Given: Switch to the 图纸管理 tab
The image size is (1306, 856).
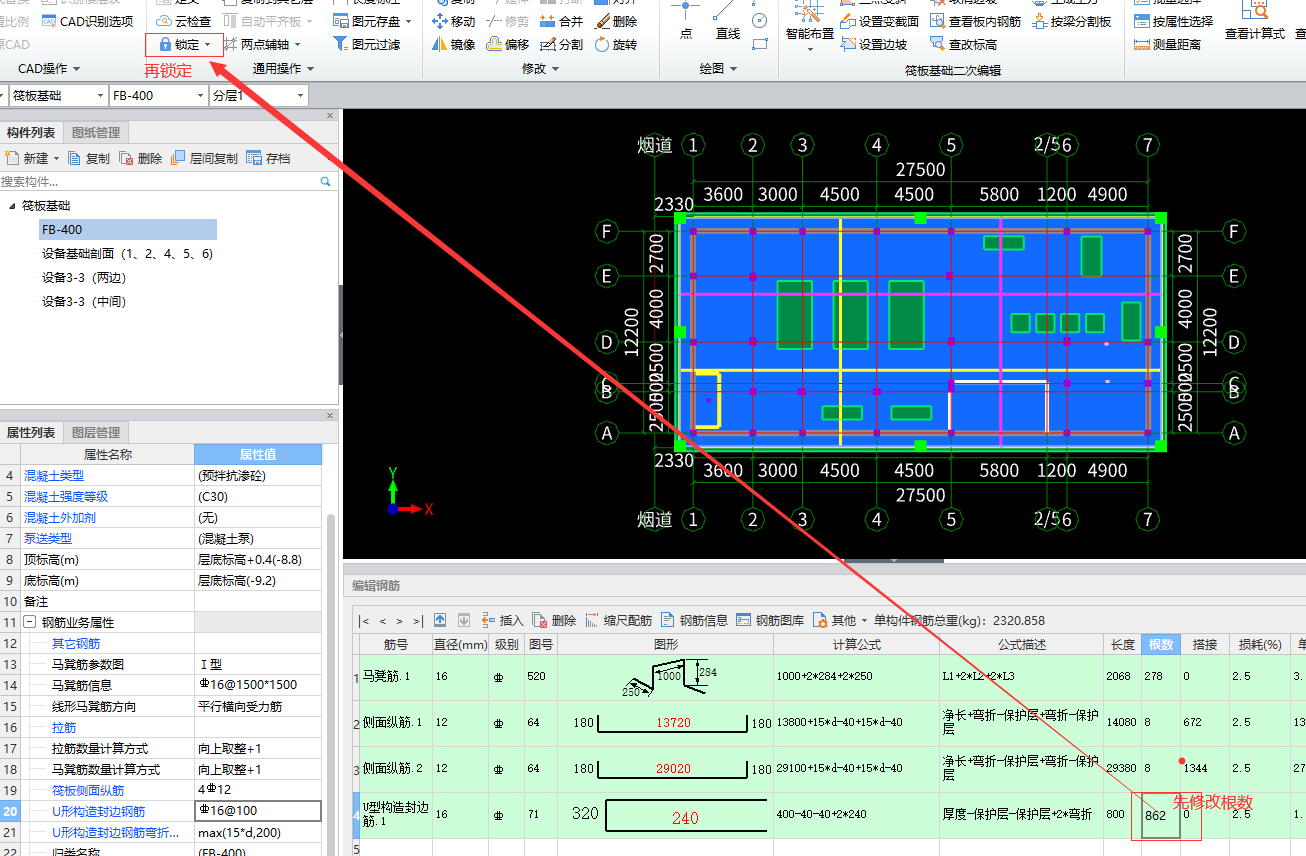Looking at the screenshot, I should point(95,133).
